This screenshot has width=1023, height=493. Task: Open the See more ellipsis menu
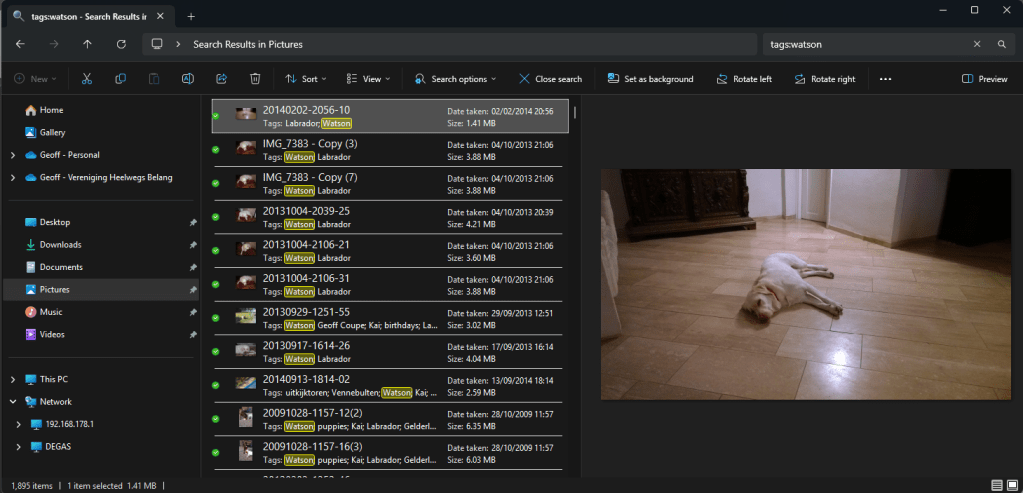(x=885, y=79)
